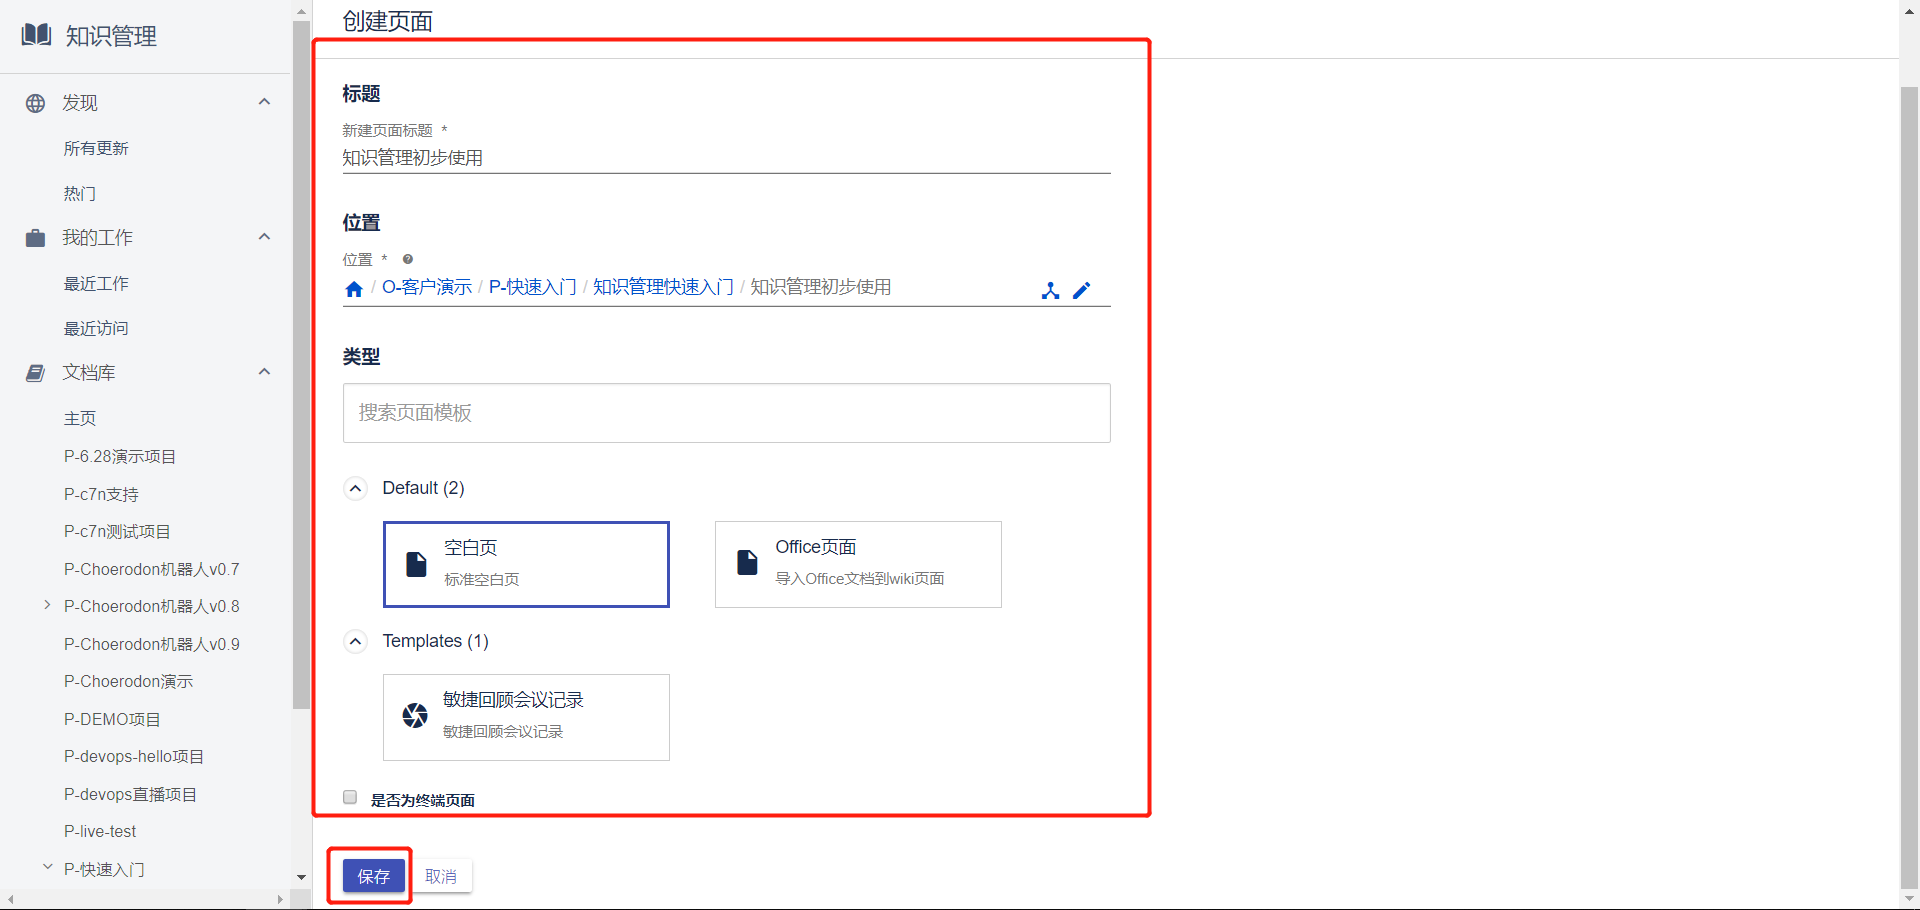Image resolution: width=1920 pixels, height=910 pixels.
Task: Open P-devops-hello项目 in sidebar
Action: pos(134,756)
